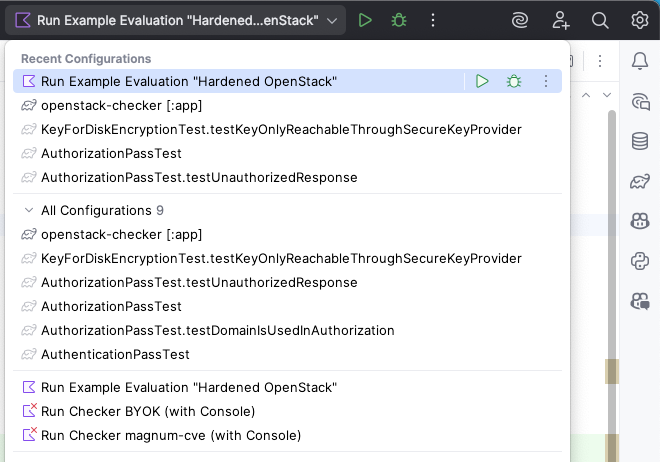Open the AI chat tool window in sidebar

(x=640, y=101)
